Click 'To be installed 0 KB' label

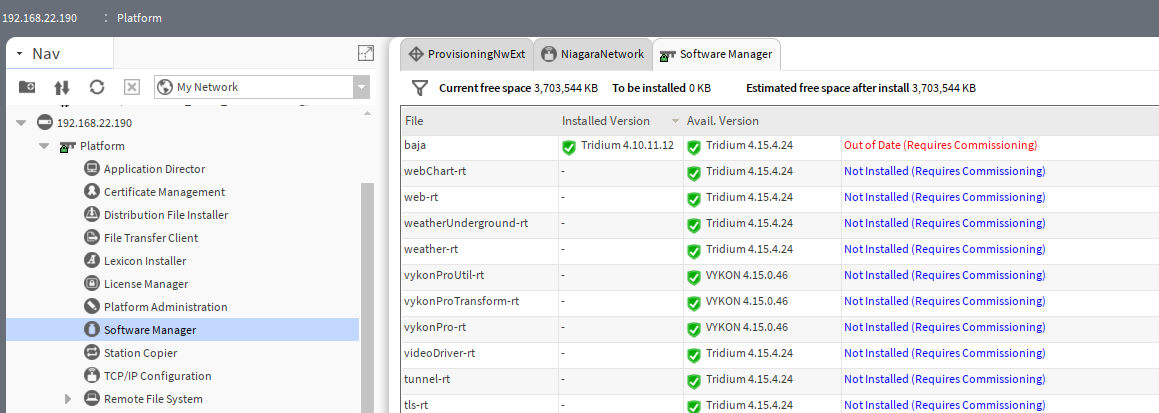(x=662, y=88)
